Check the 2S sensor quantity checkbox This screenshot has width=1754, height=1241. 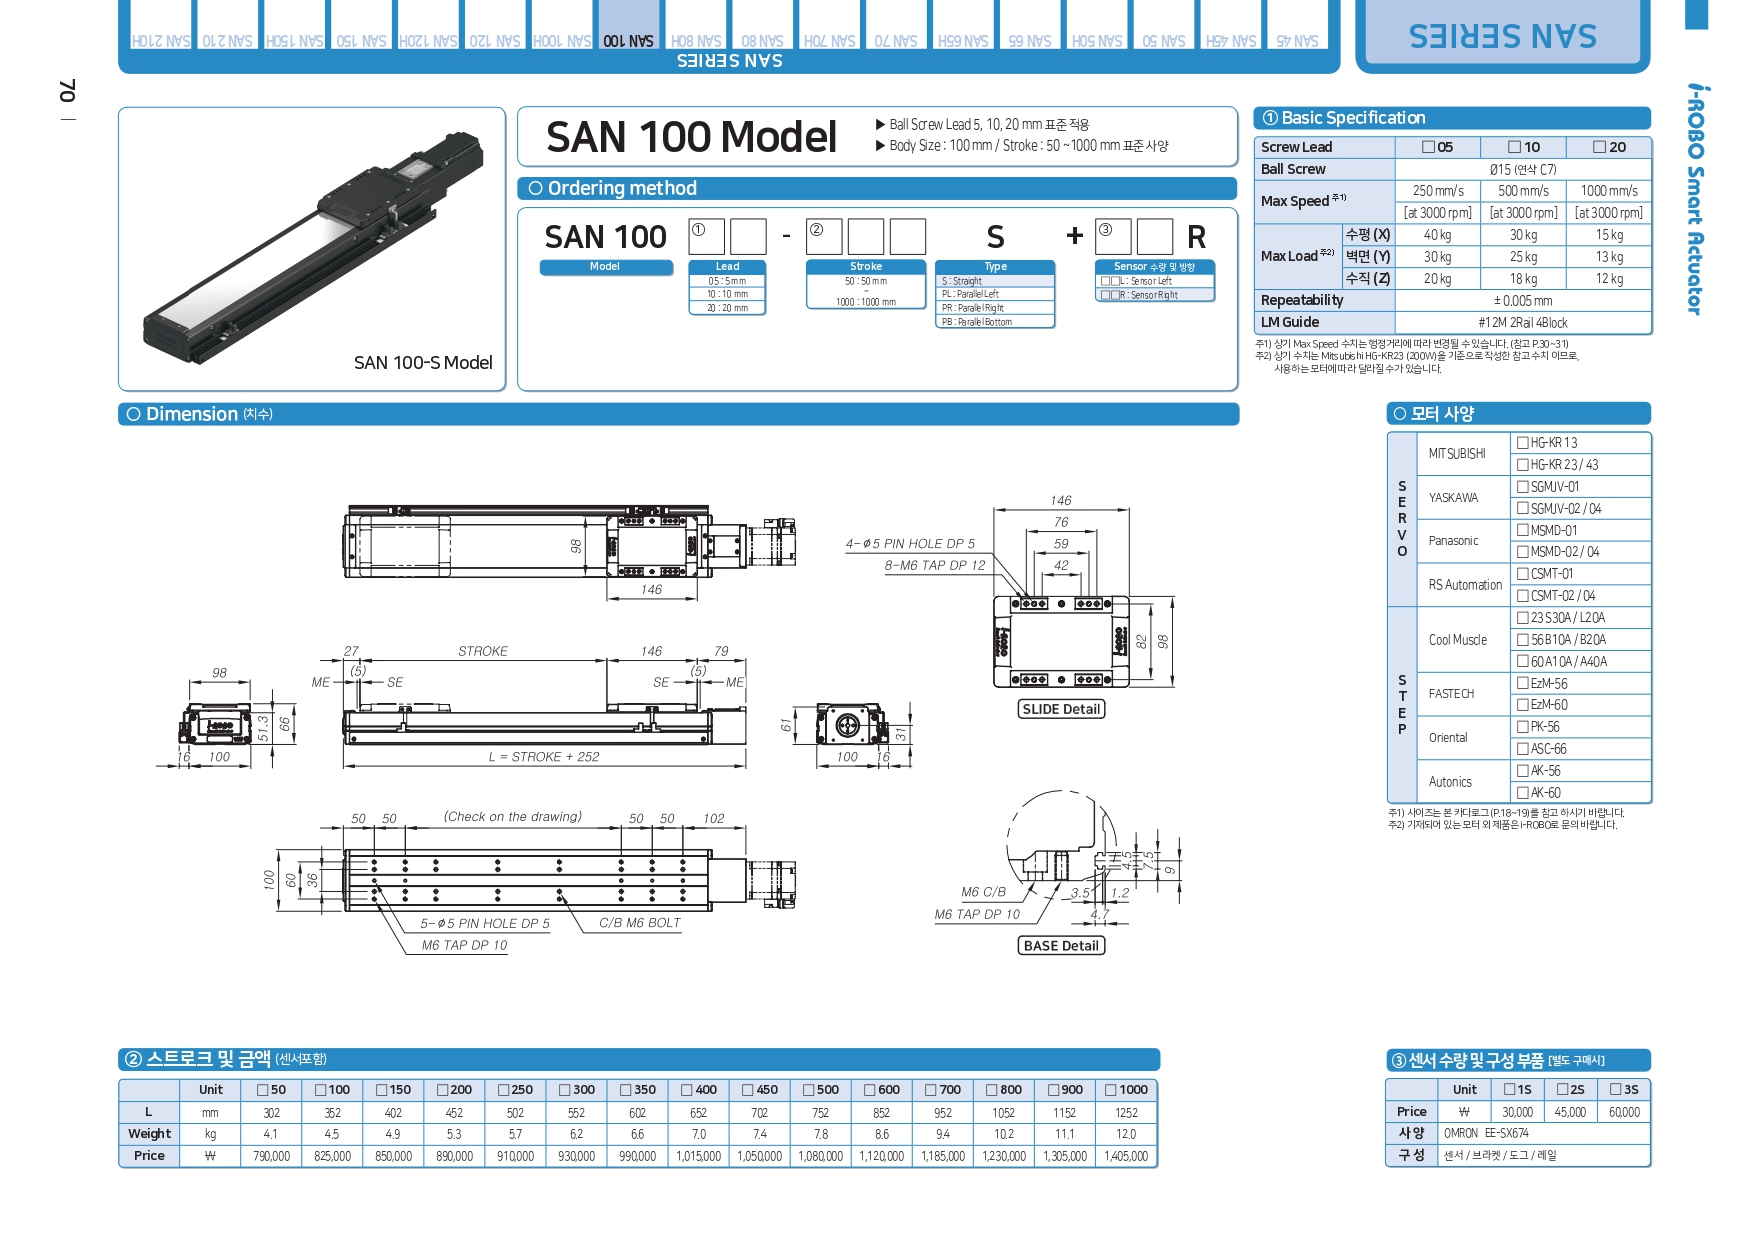(1562, 1089)
